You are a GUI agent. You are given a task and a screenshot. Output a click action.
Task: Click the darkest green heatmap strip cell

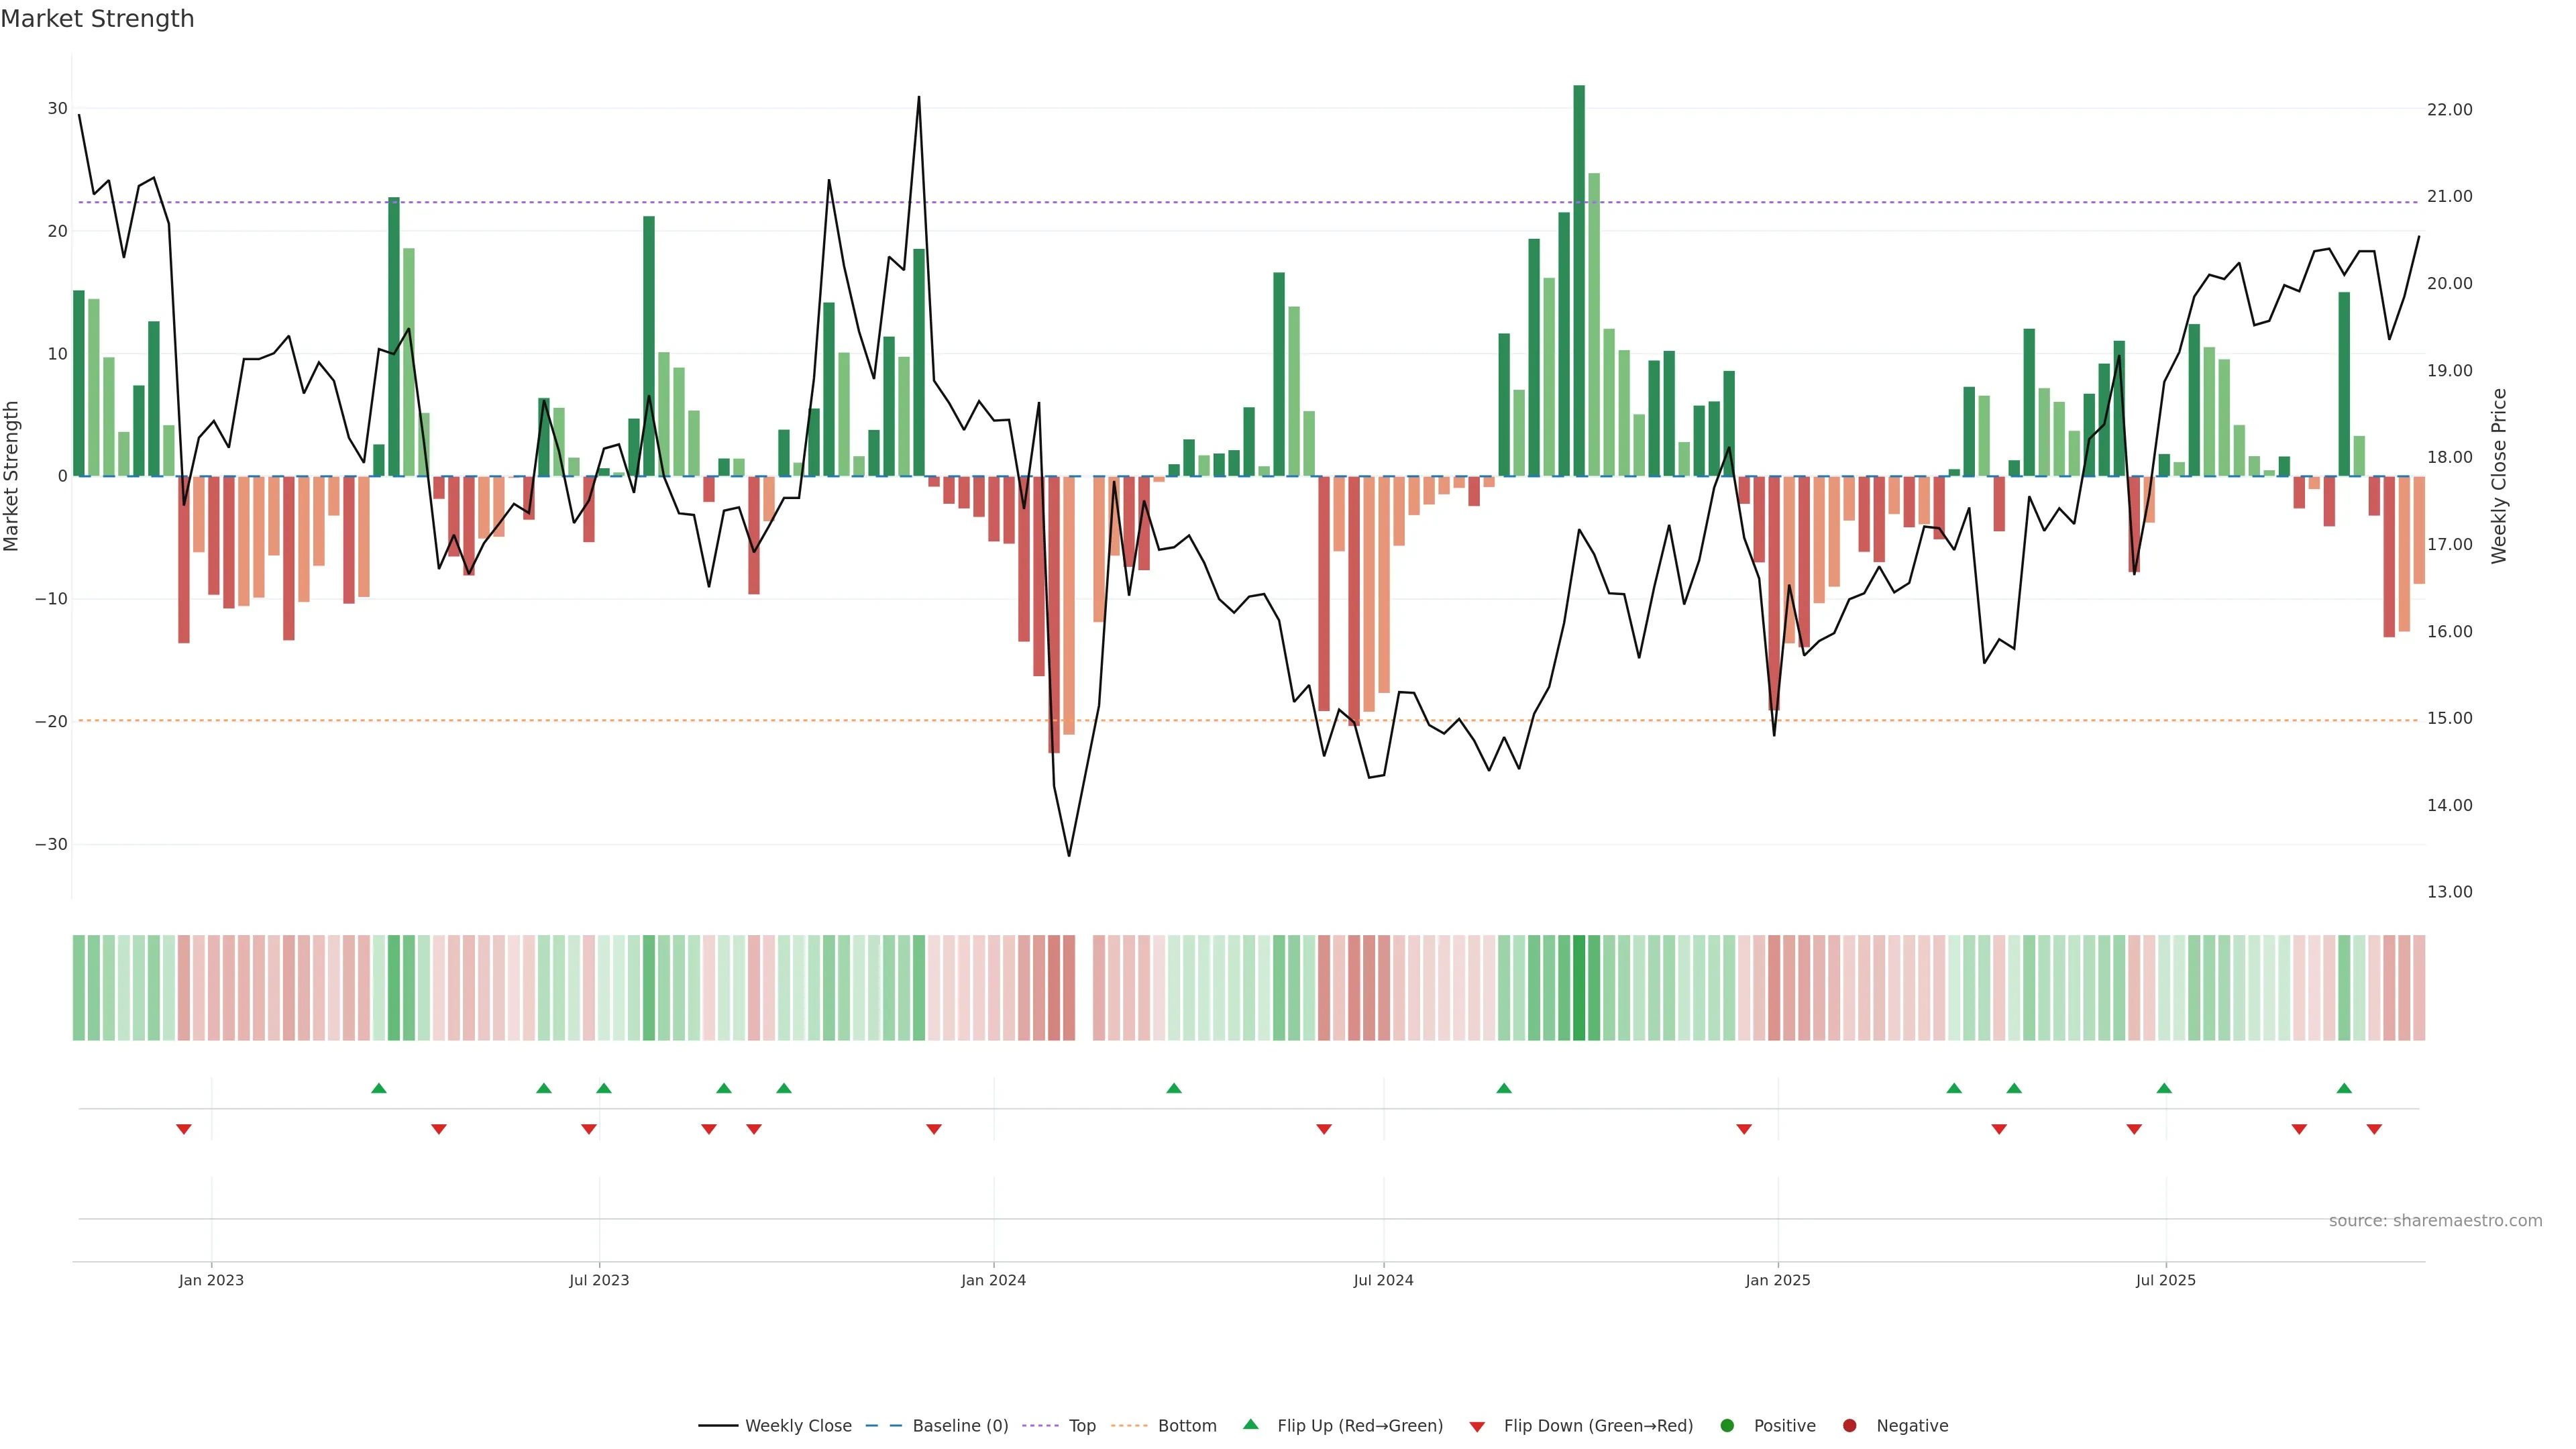1579,988
